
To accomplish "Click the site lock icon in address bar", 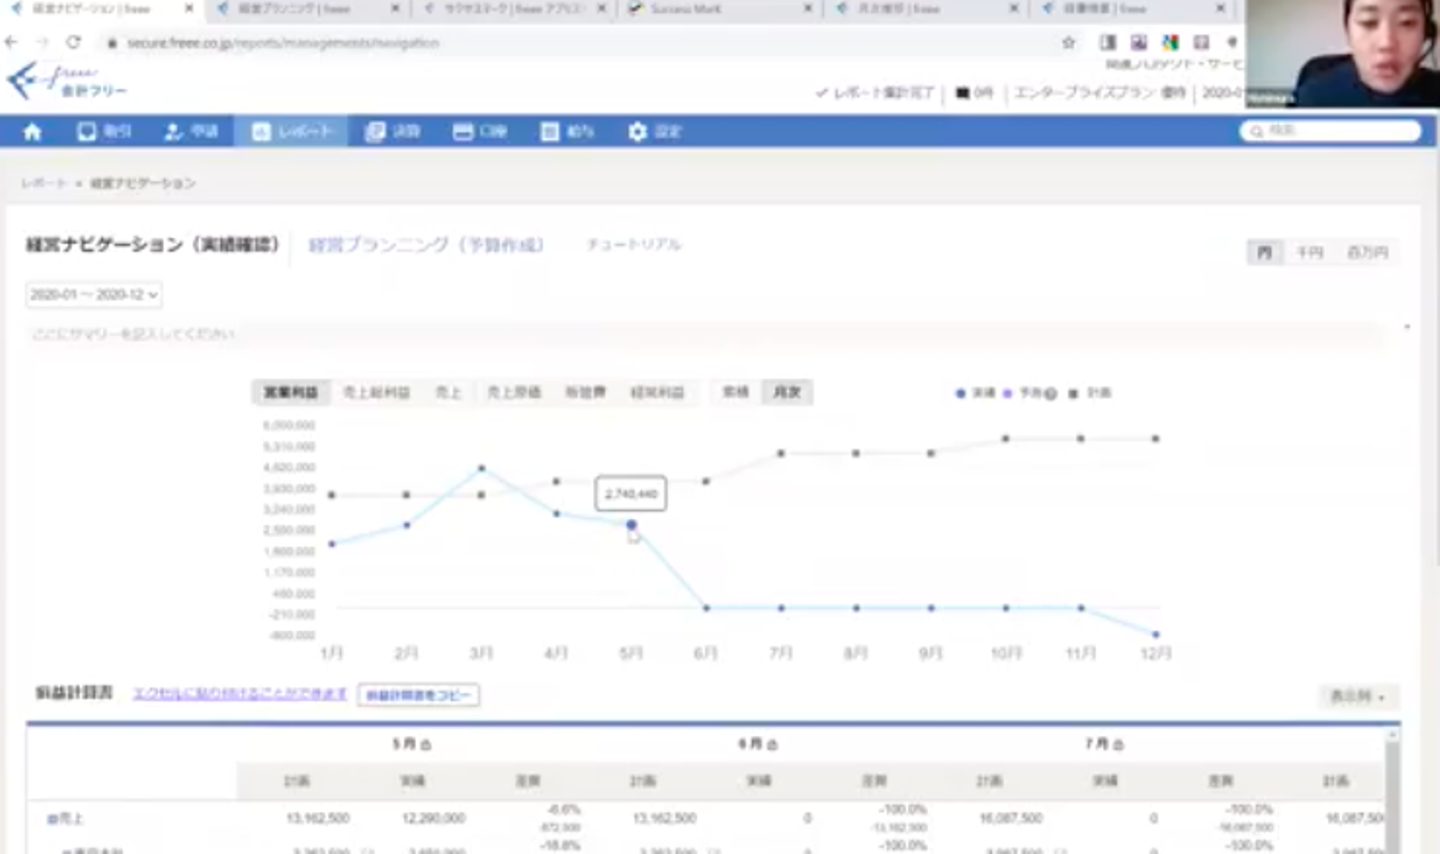I will 112,43.
